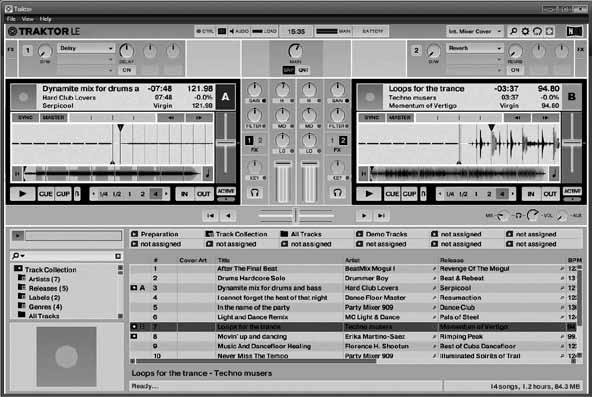Click the flux/loop icon beside CUP on Deck A

(x=77, y=194)
